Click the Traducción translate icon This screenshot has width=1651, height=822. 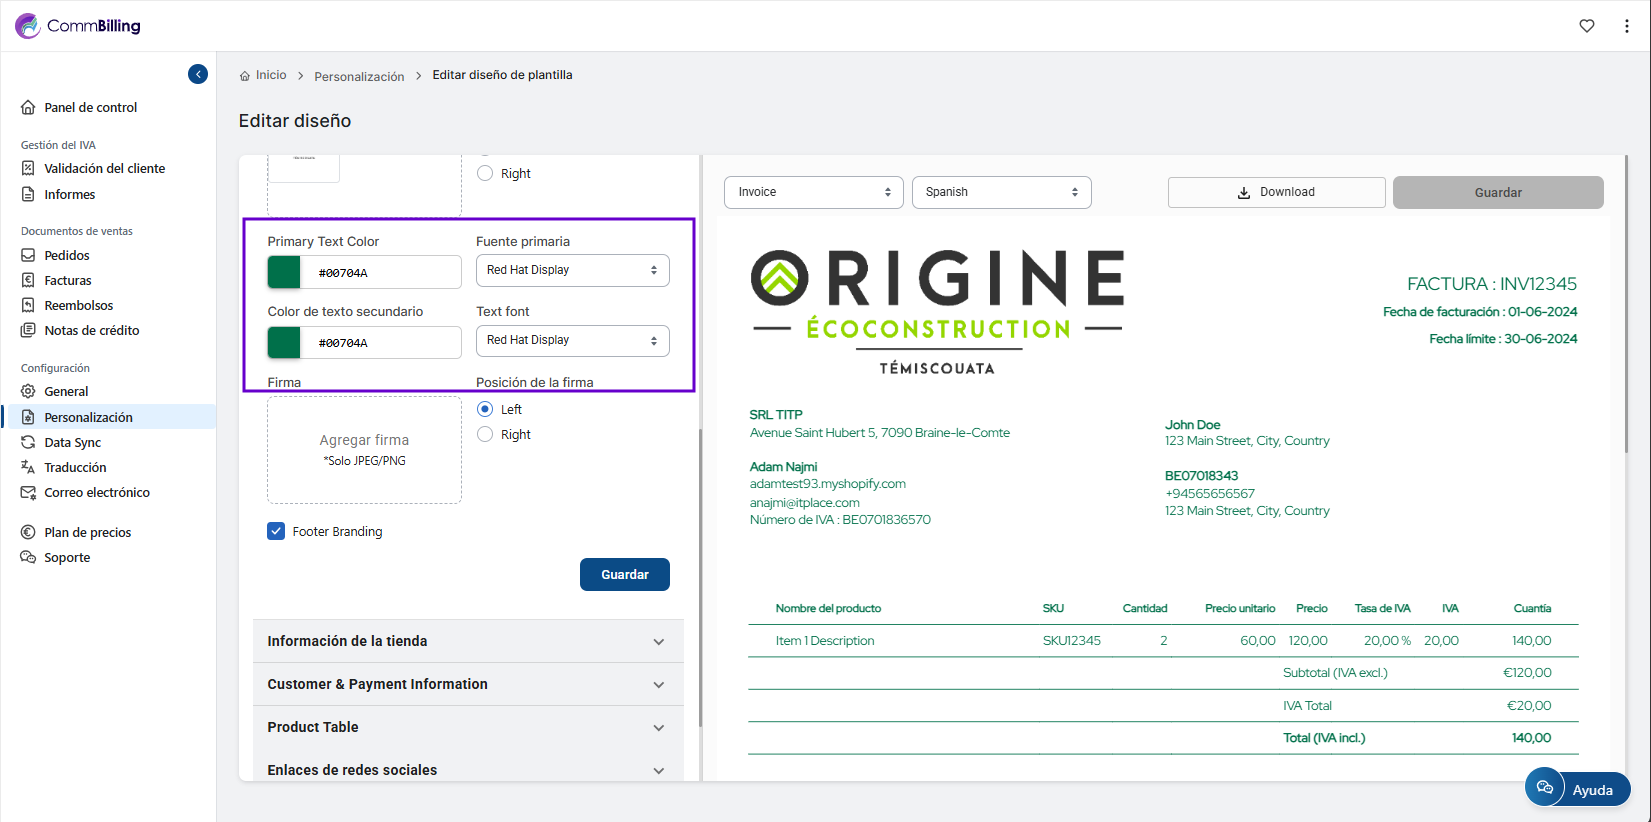coord(28,467)
